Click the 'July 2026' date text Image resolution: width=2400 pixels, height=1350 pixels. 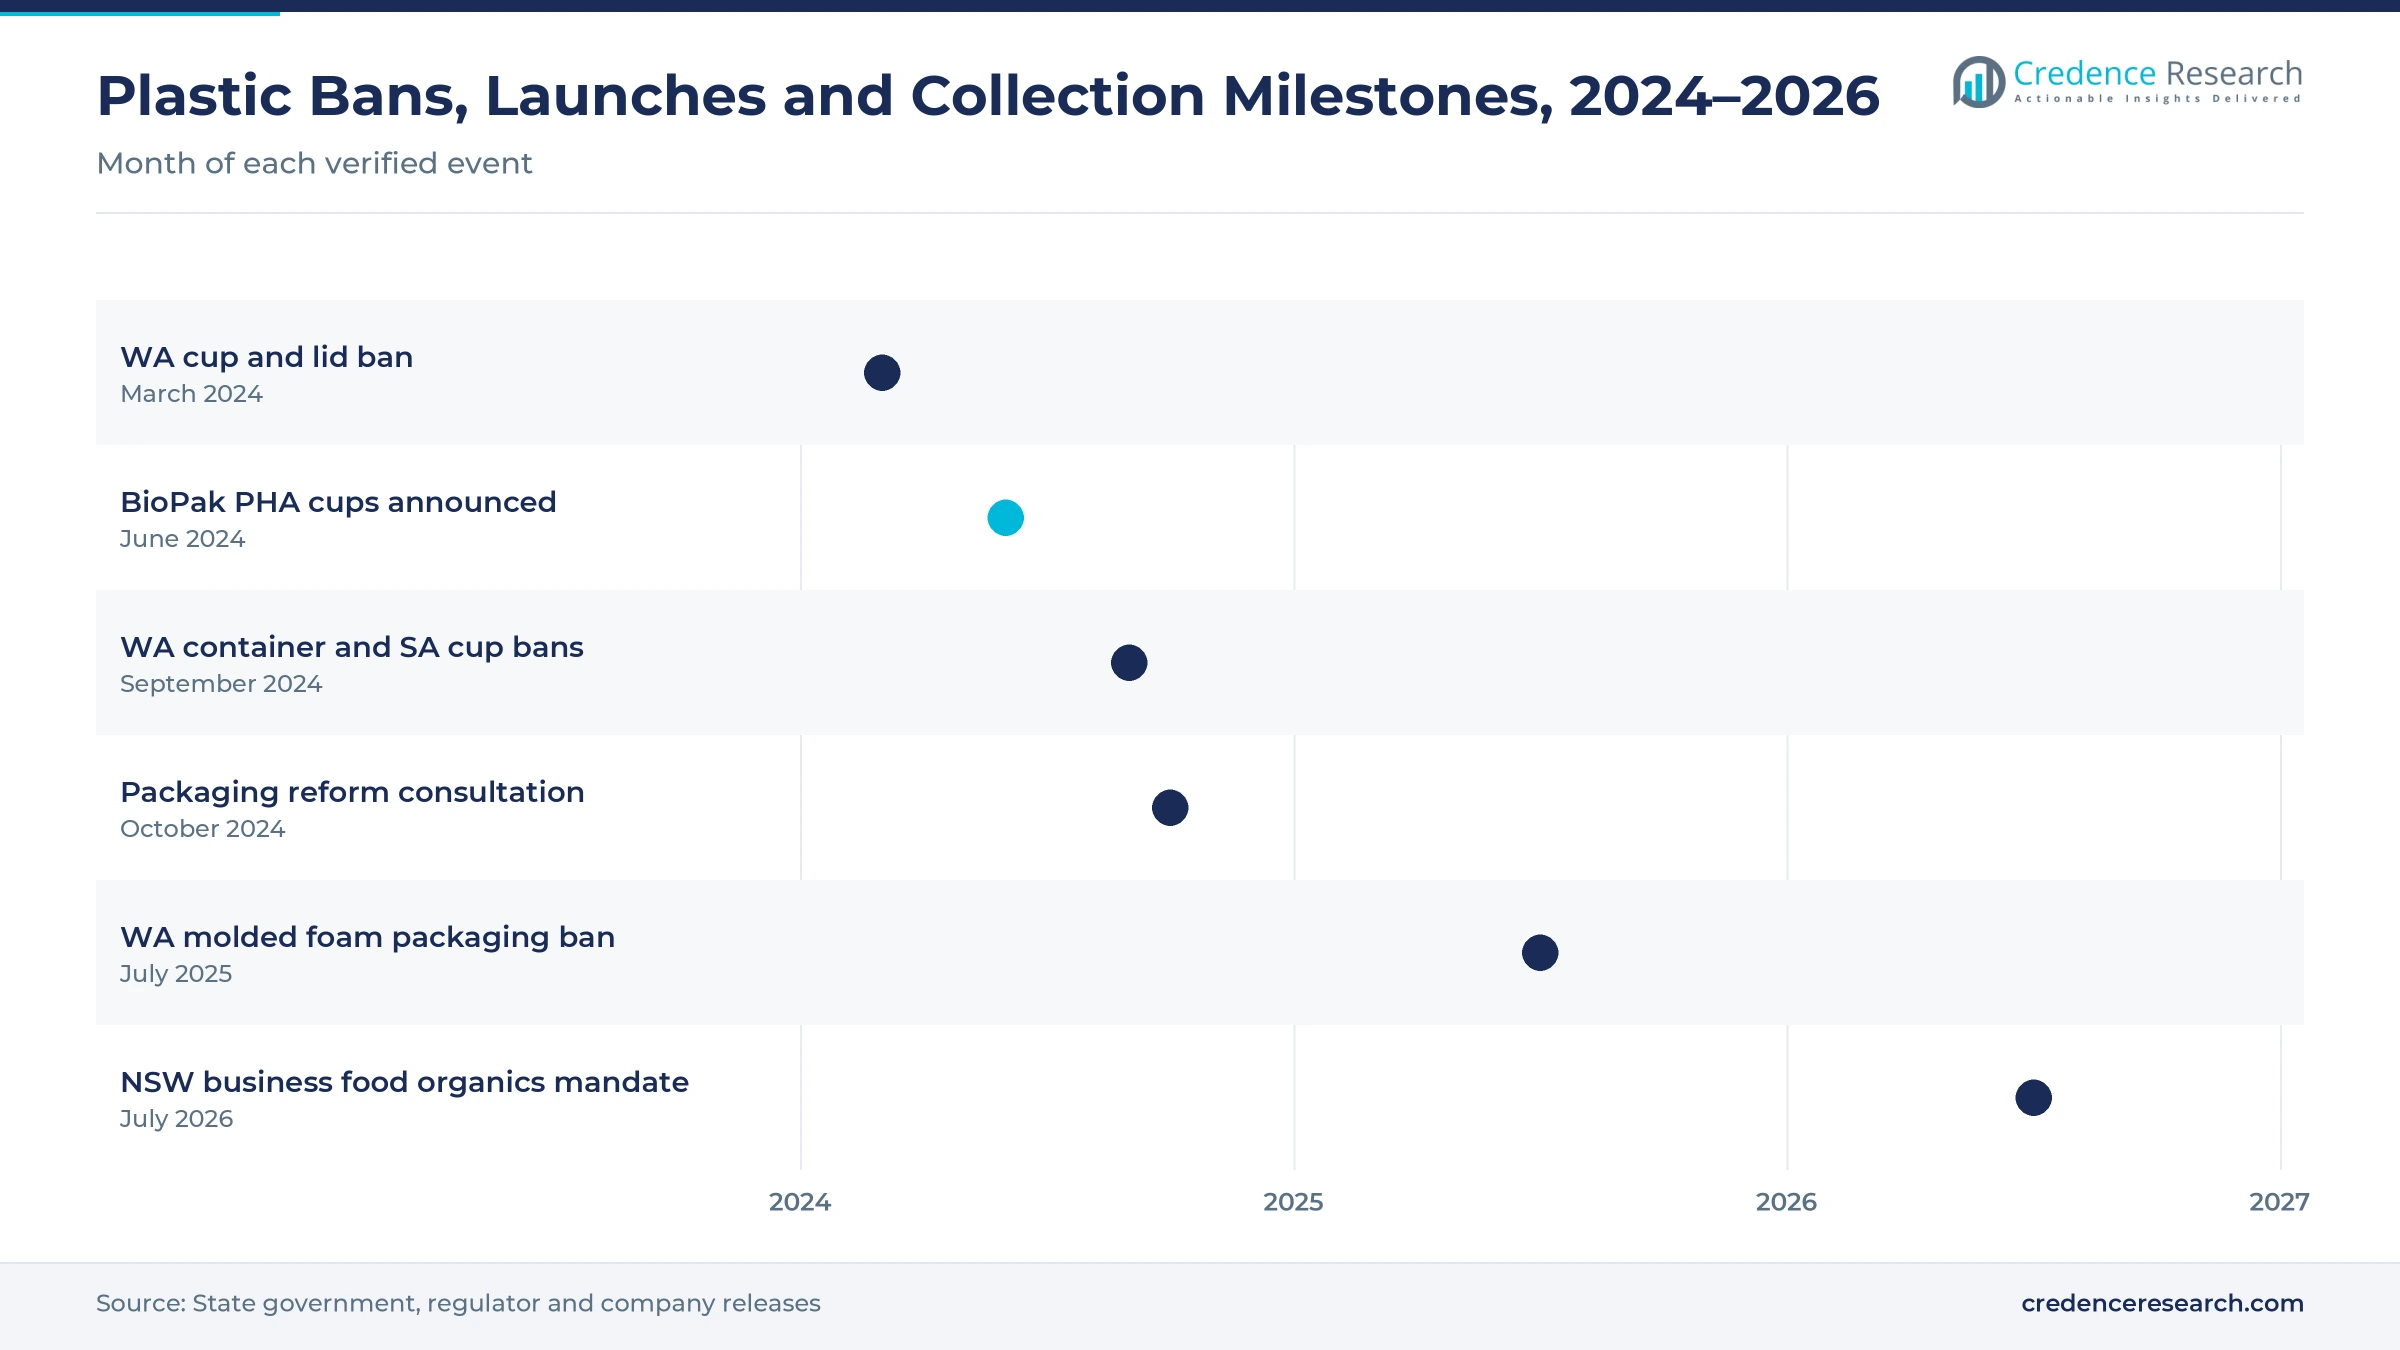(176, 1119)
